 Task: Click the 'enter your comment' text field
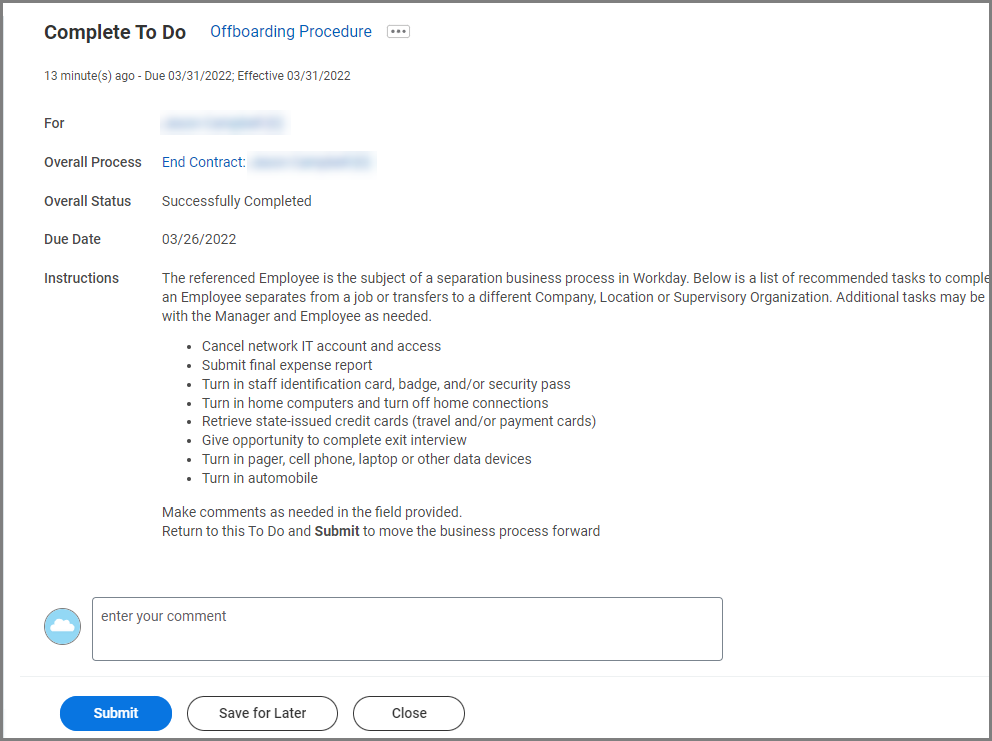(x=407, y=629)
